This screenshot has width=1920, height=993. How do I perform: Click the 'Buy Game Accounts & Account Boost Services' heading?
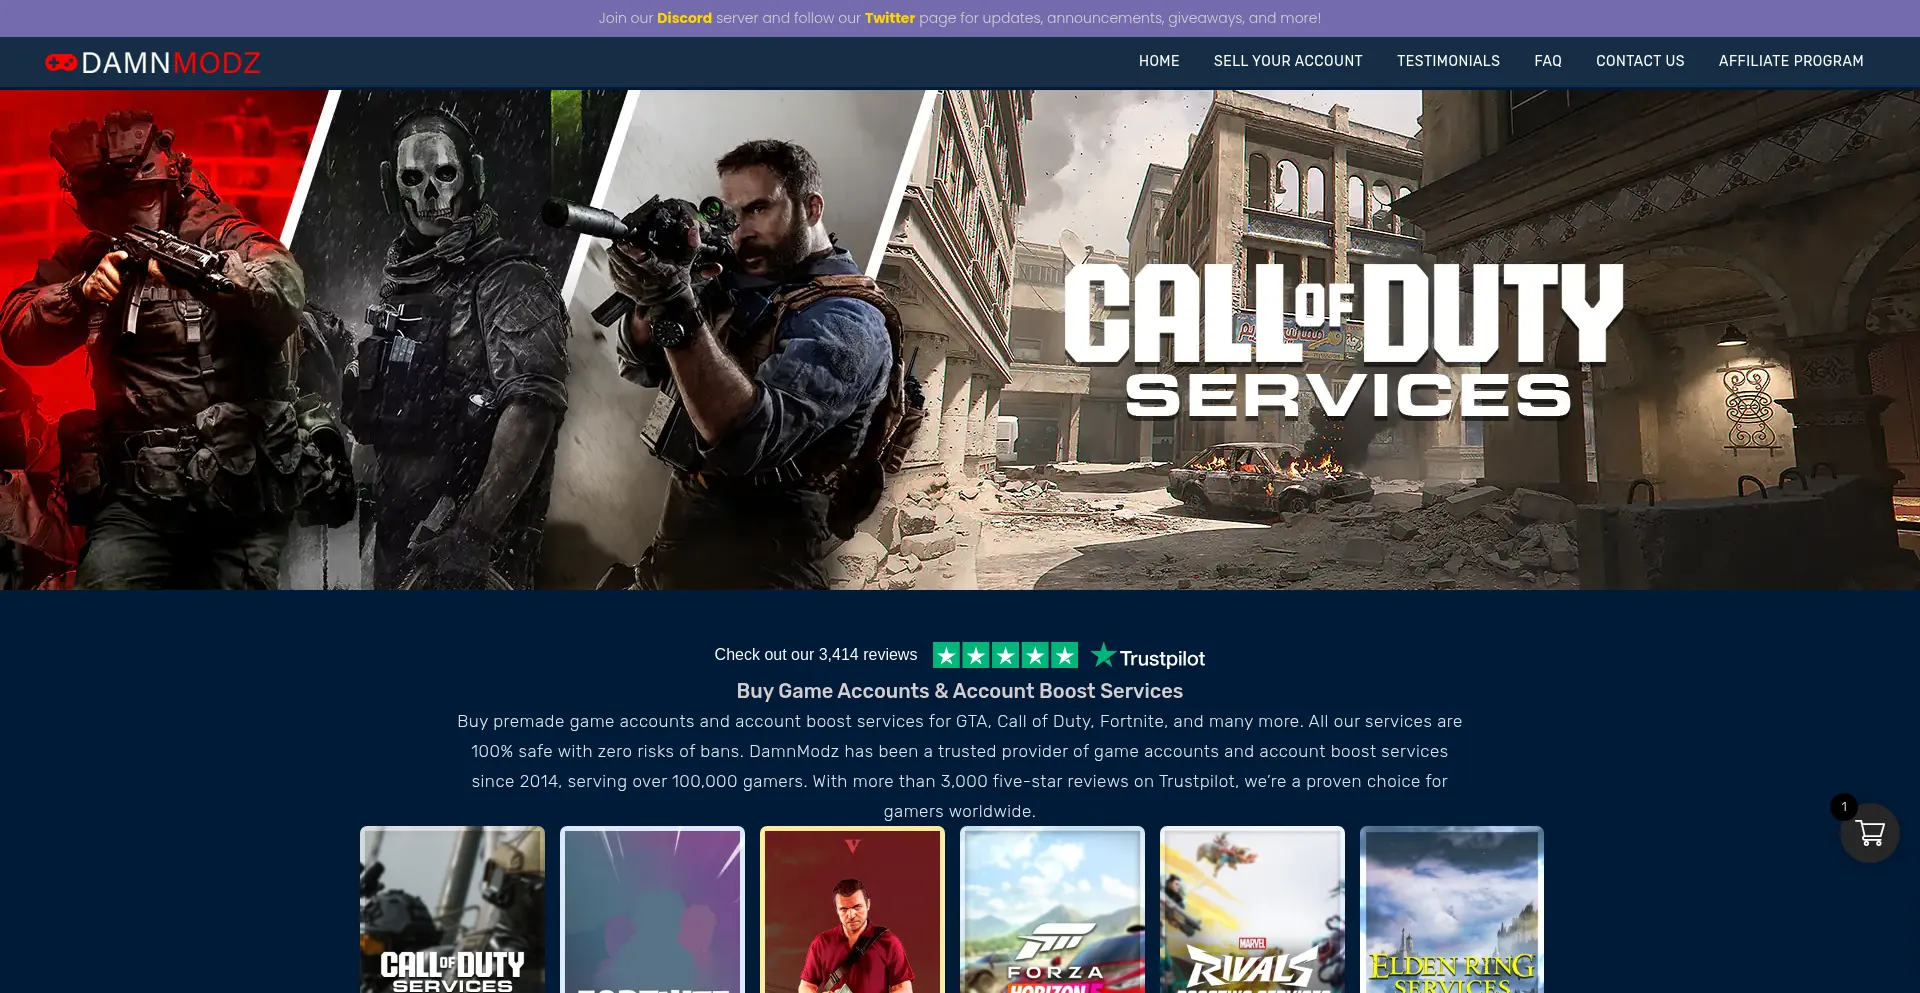(960, 691)
